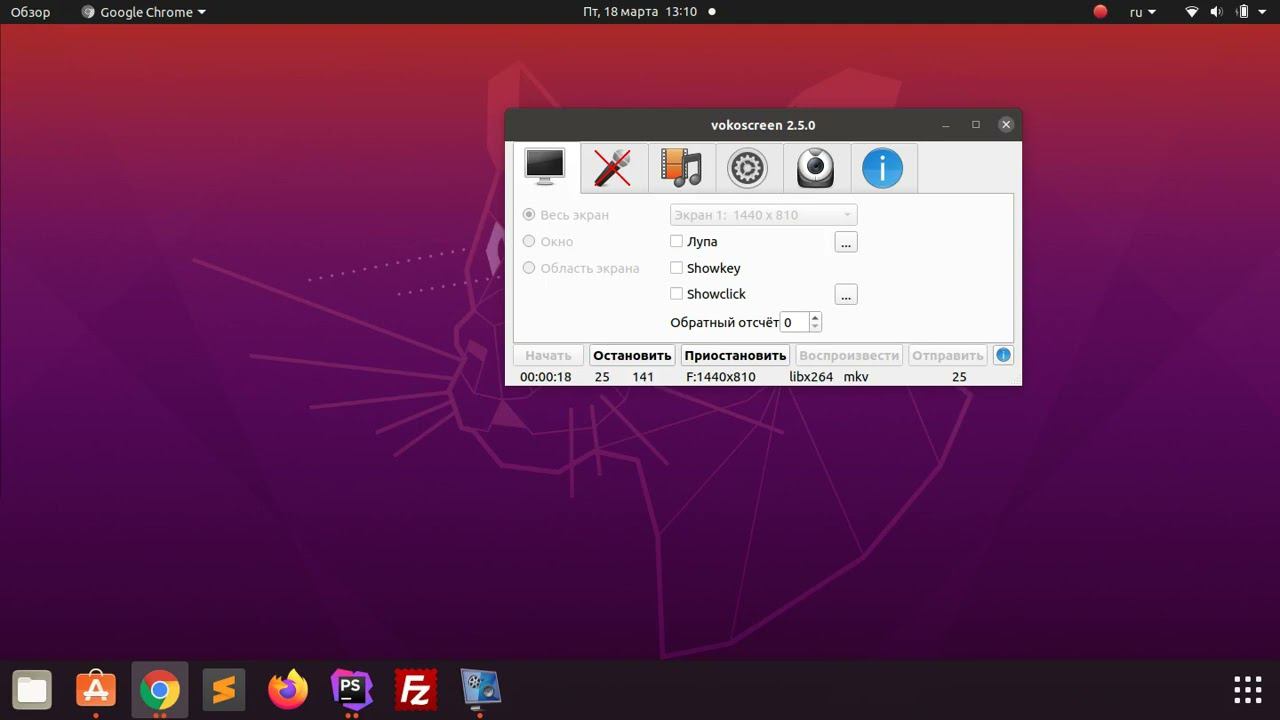Click the F:1440x810 resolution status text
1280x720 pixels.
721,377
